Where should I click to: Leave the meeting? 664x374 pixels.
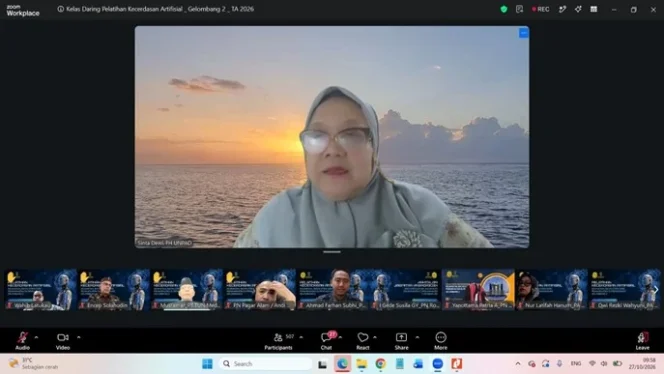(x=642, y=341)
